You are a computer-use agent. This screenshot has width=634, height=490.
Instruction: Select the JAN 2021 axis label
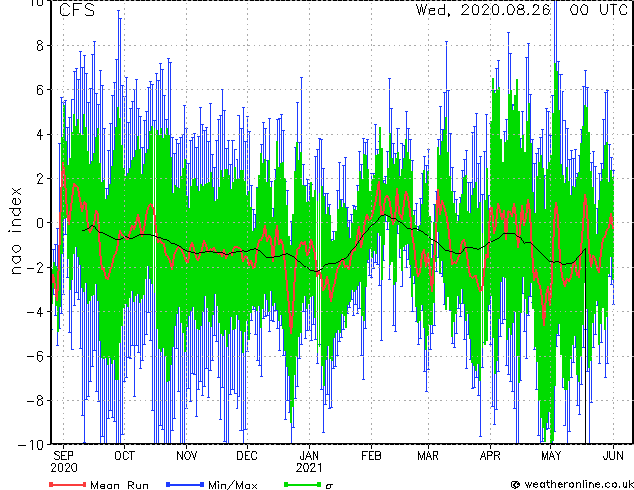click(309, 462)
